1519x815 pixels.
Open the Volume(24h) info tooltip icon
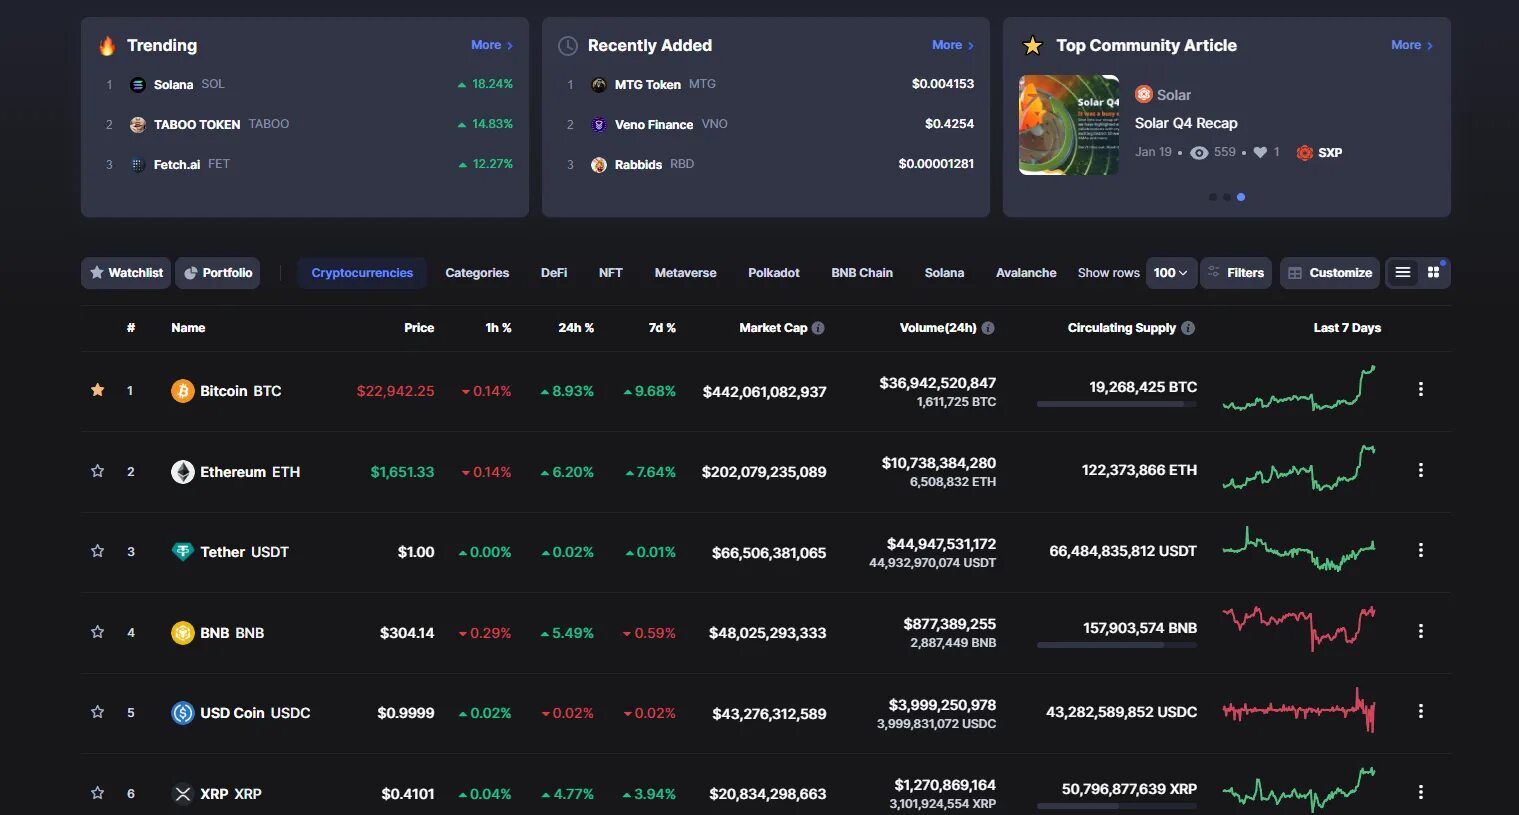point(988,328)
